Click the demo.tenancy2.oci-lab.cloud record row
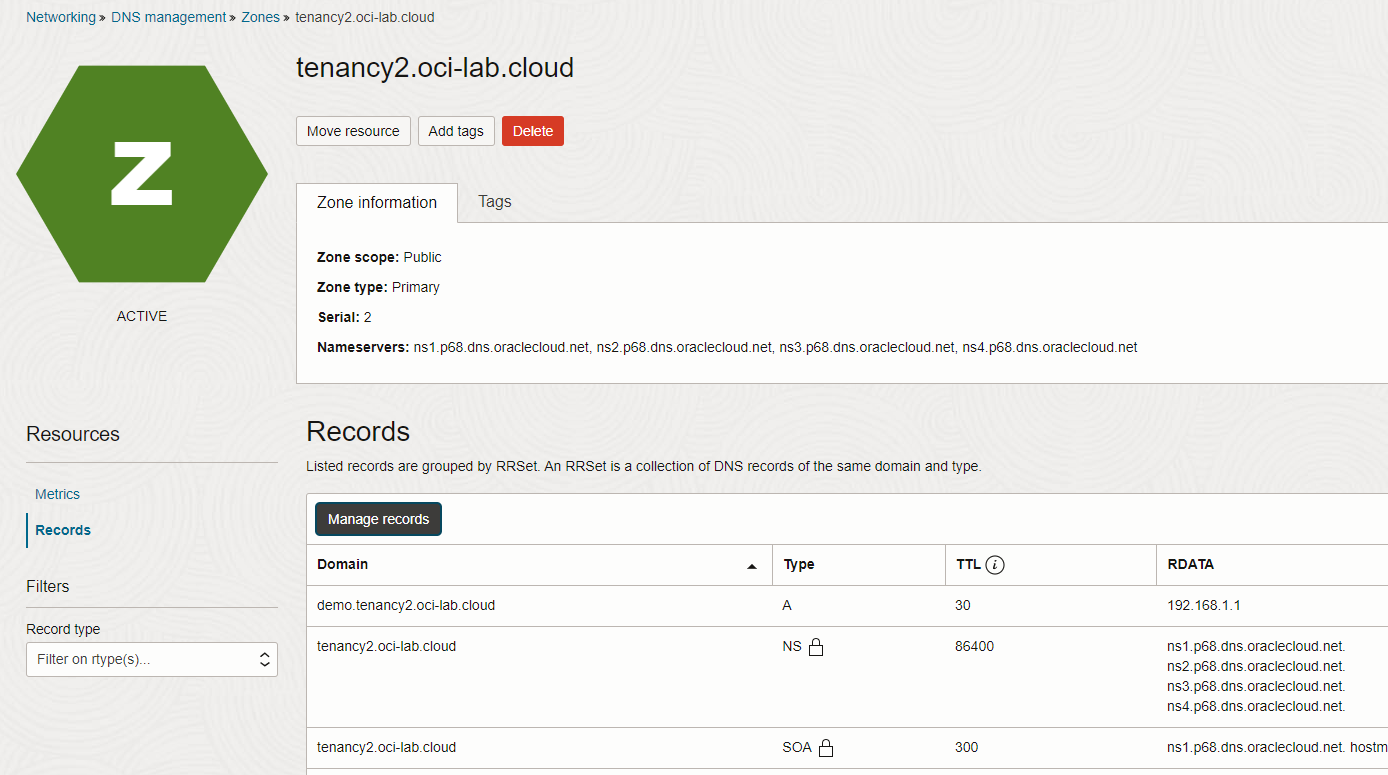 click(x=406, y=605)
